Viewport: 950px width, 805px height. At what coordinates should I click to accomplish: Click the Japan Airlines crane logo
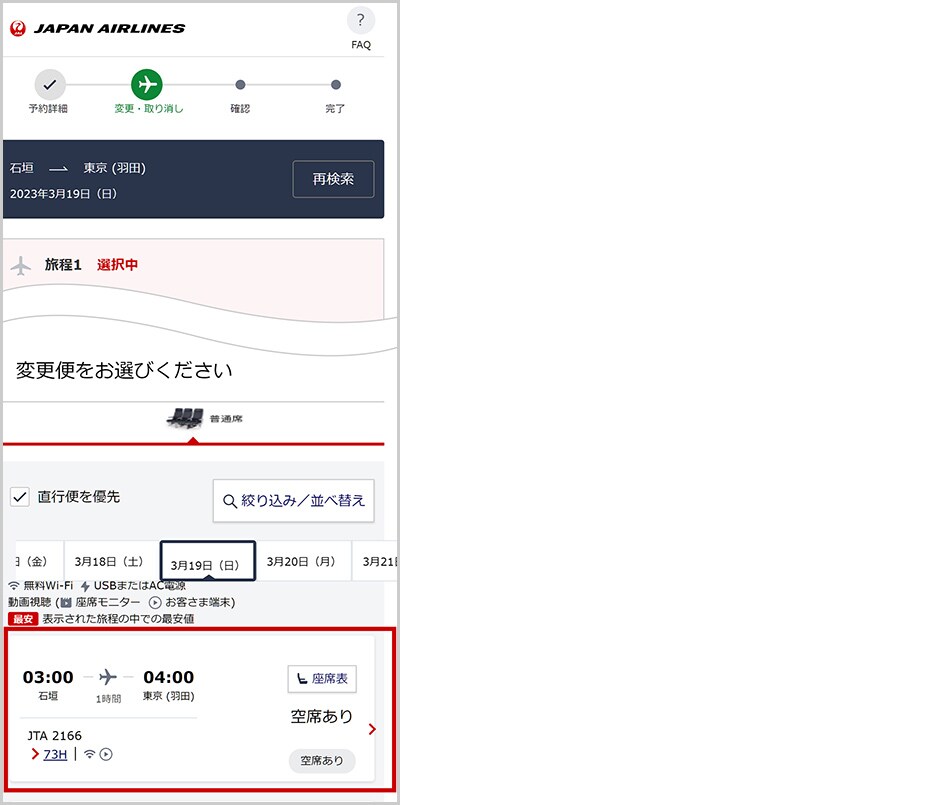[x=18, y=29]
